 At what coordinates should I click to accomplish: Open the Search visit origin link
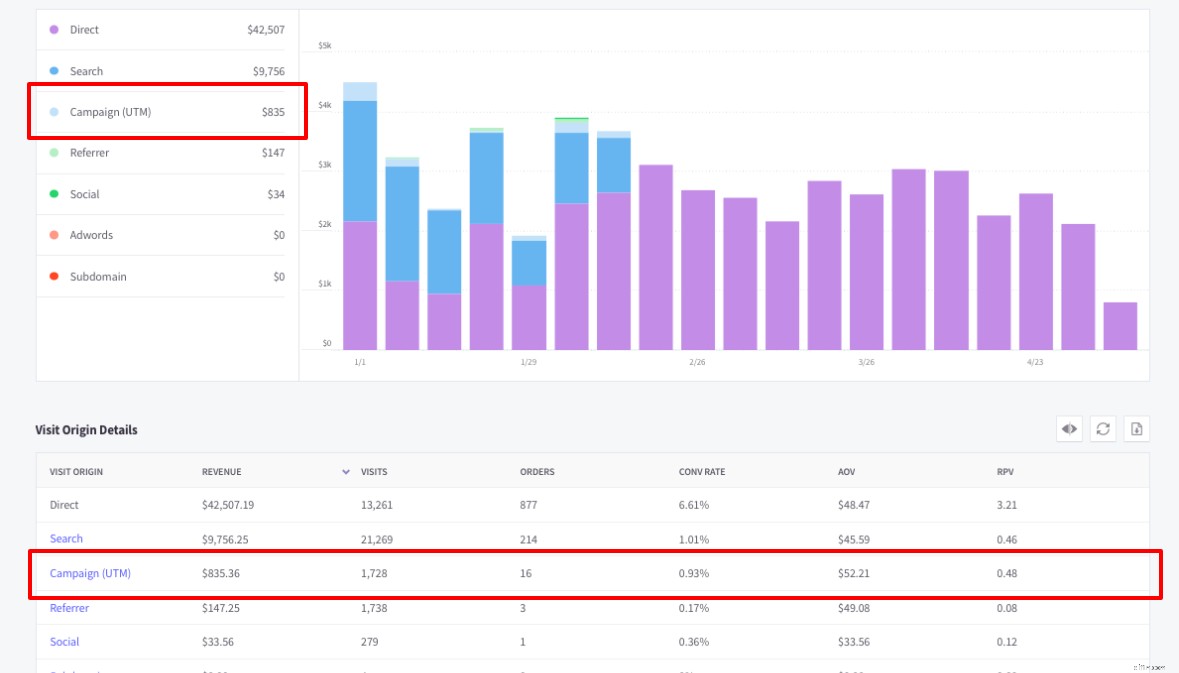click(x=66, y=538)
